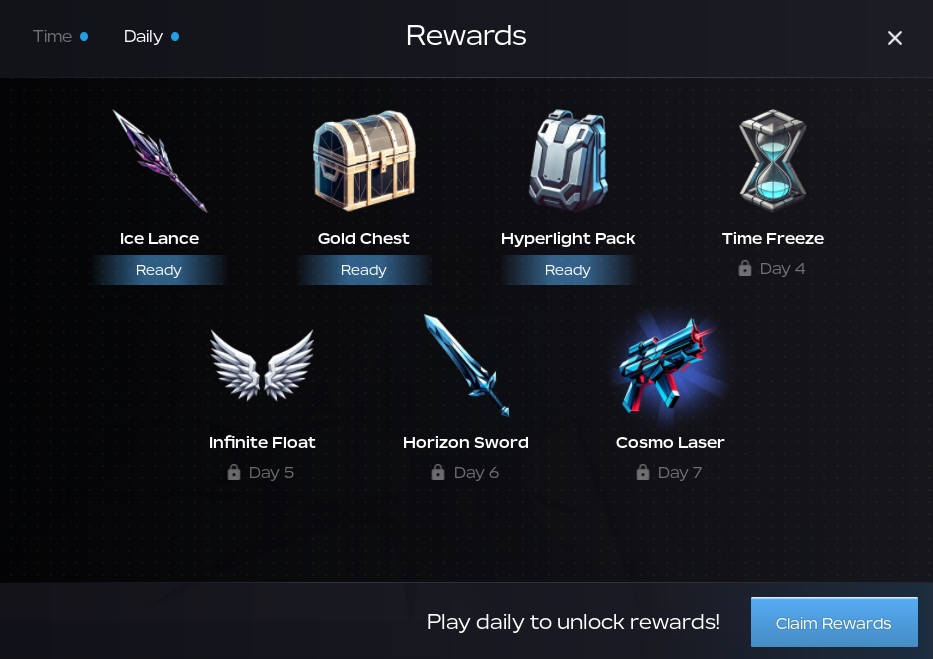This screenshot has height=659, width=933.
Task: Select the Hyperlight Pack backpack icon
Action: coord(568,161)
